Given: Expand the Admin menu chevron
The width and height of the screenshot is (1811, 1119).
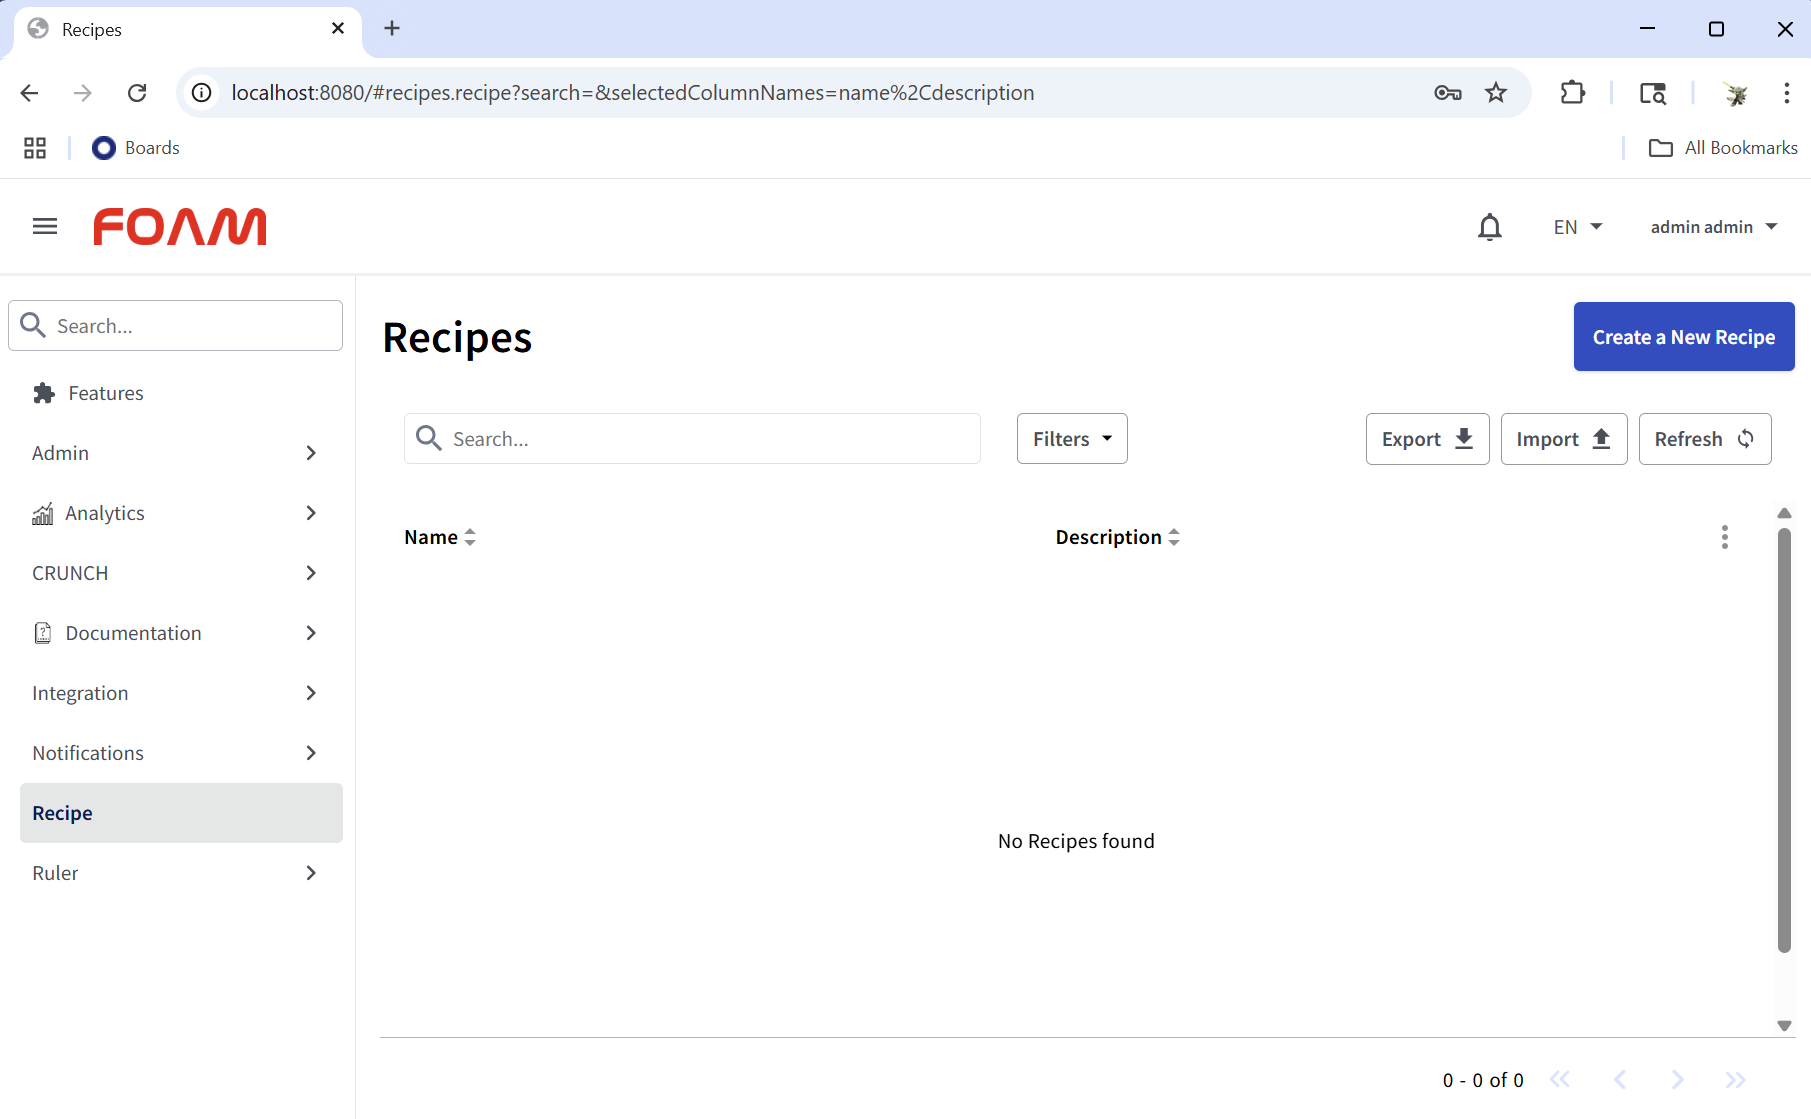Looking at the screenshot, I should tap(311, 453).
